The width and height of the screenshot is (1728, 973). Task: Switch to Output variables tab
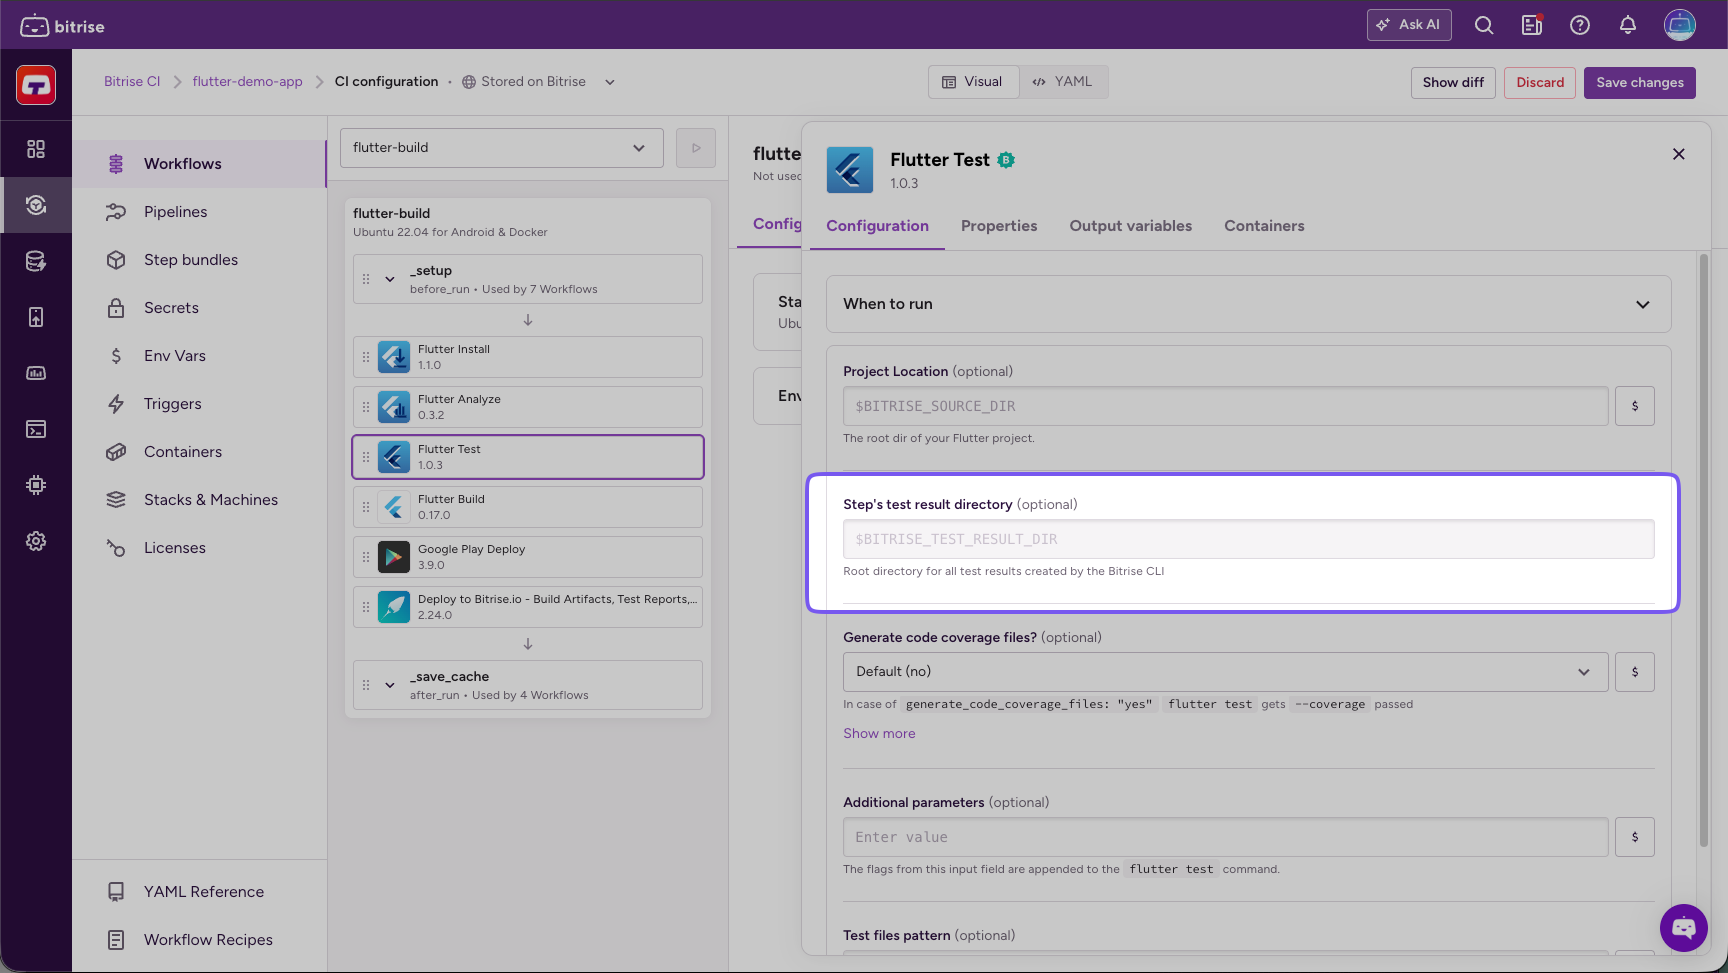coord(1131,226)
